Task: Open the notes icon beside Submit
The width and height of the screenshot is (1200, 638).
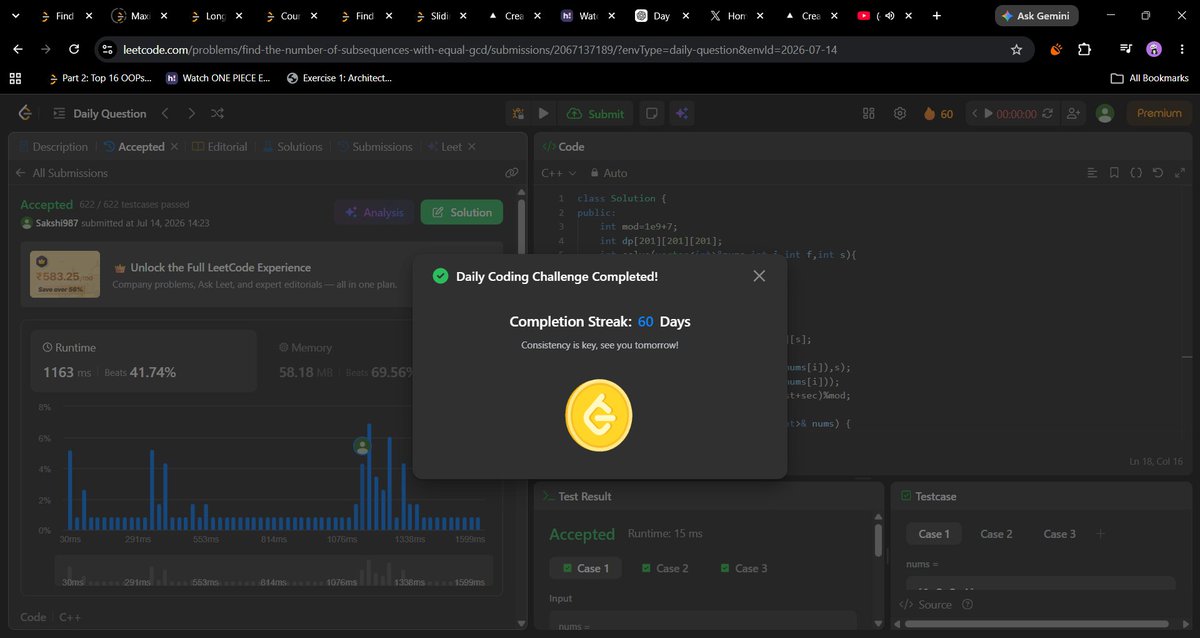Action: tap(650, 114)
